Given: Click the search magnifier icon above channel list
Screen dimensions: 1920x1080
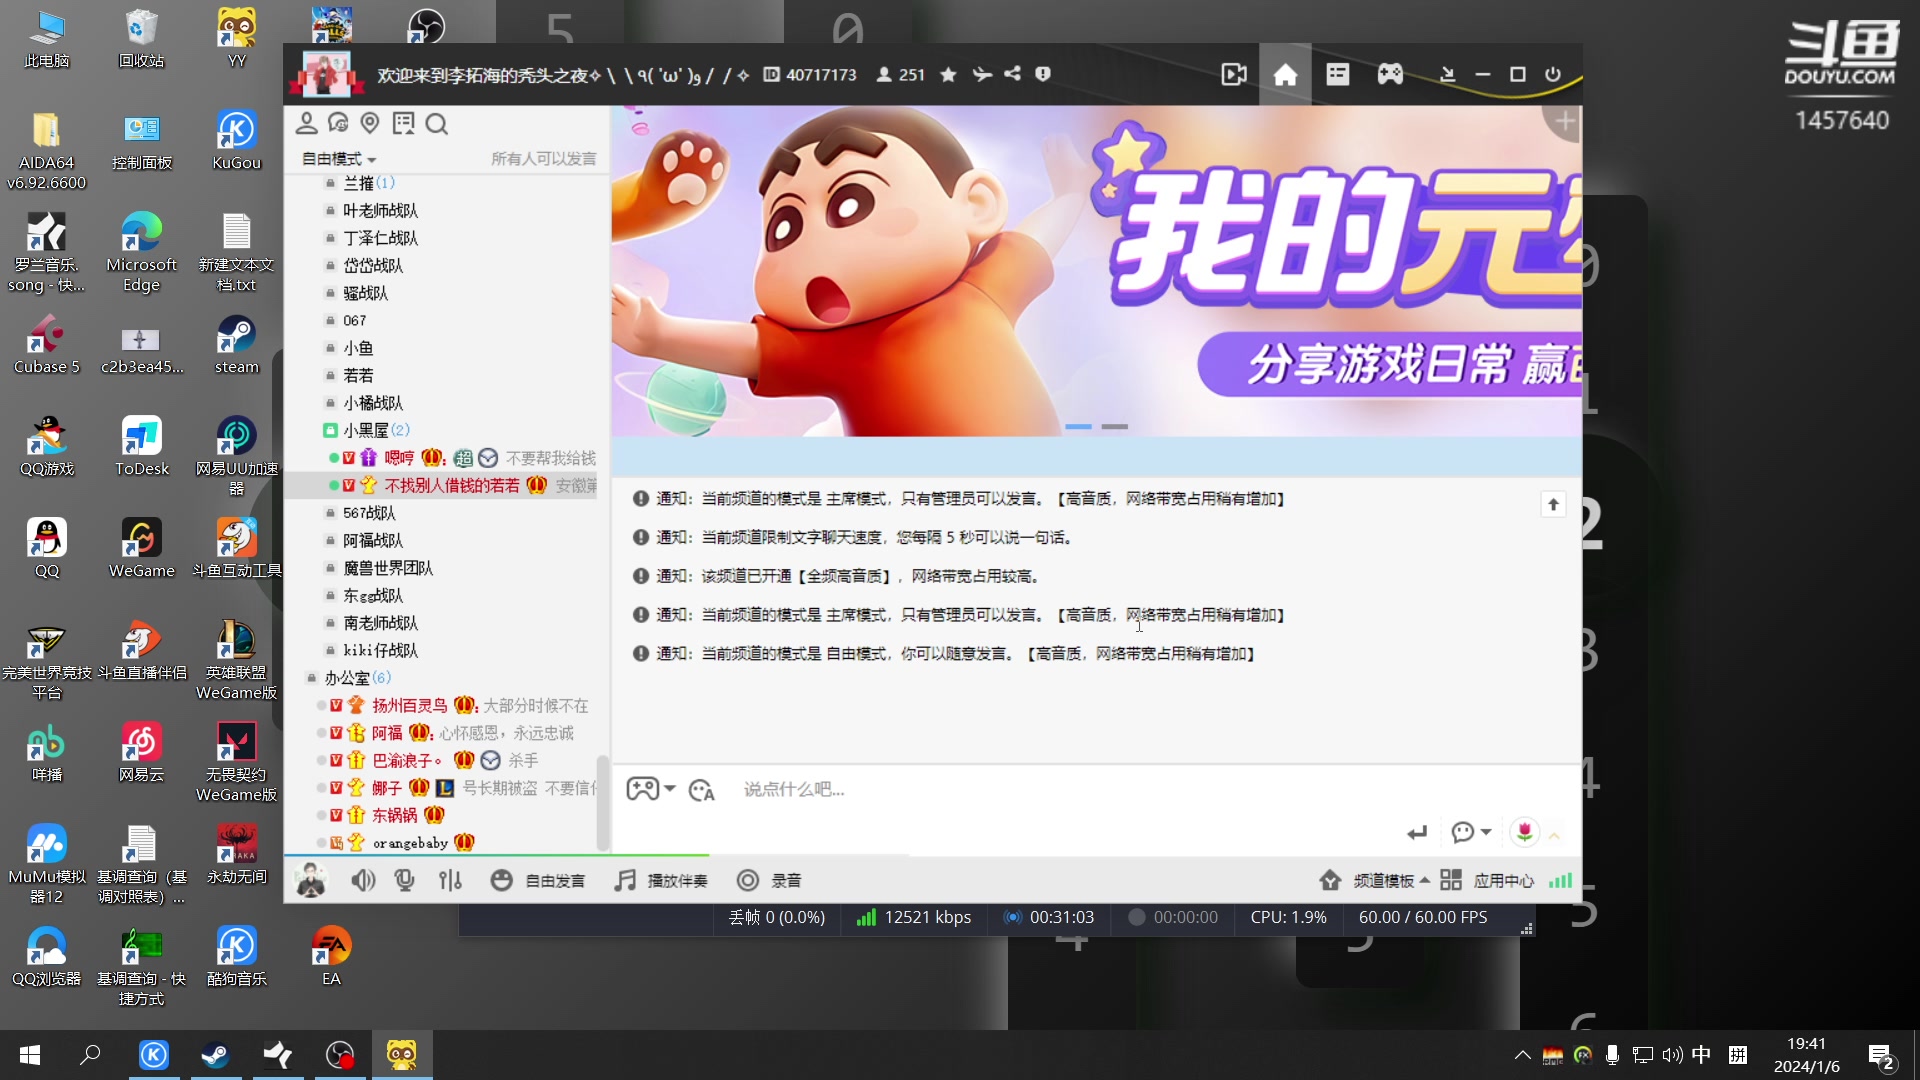Looking at the screenshot, I should point(437,123).
